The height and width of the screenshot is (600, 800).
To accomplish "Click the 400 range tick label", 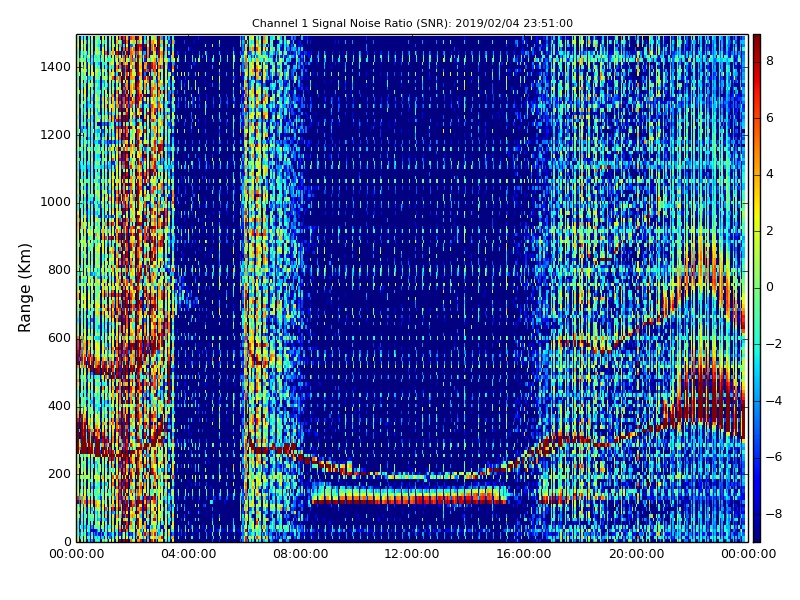I will pos(59,406).
